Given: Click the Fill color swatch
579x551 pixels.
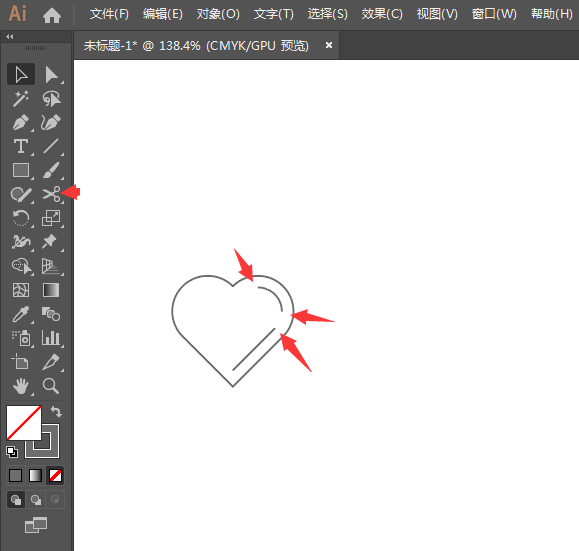Looking at the screenshot, I should [24, 423].
